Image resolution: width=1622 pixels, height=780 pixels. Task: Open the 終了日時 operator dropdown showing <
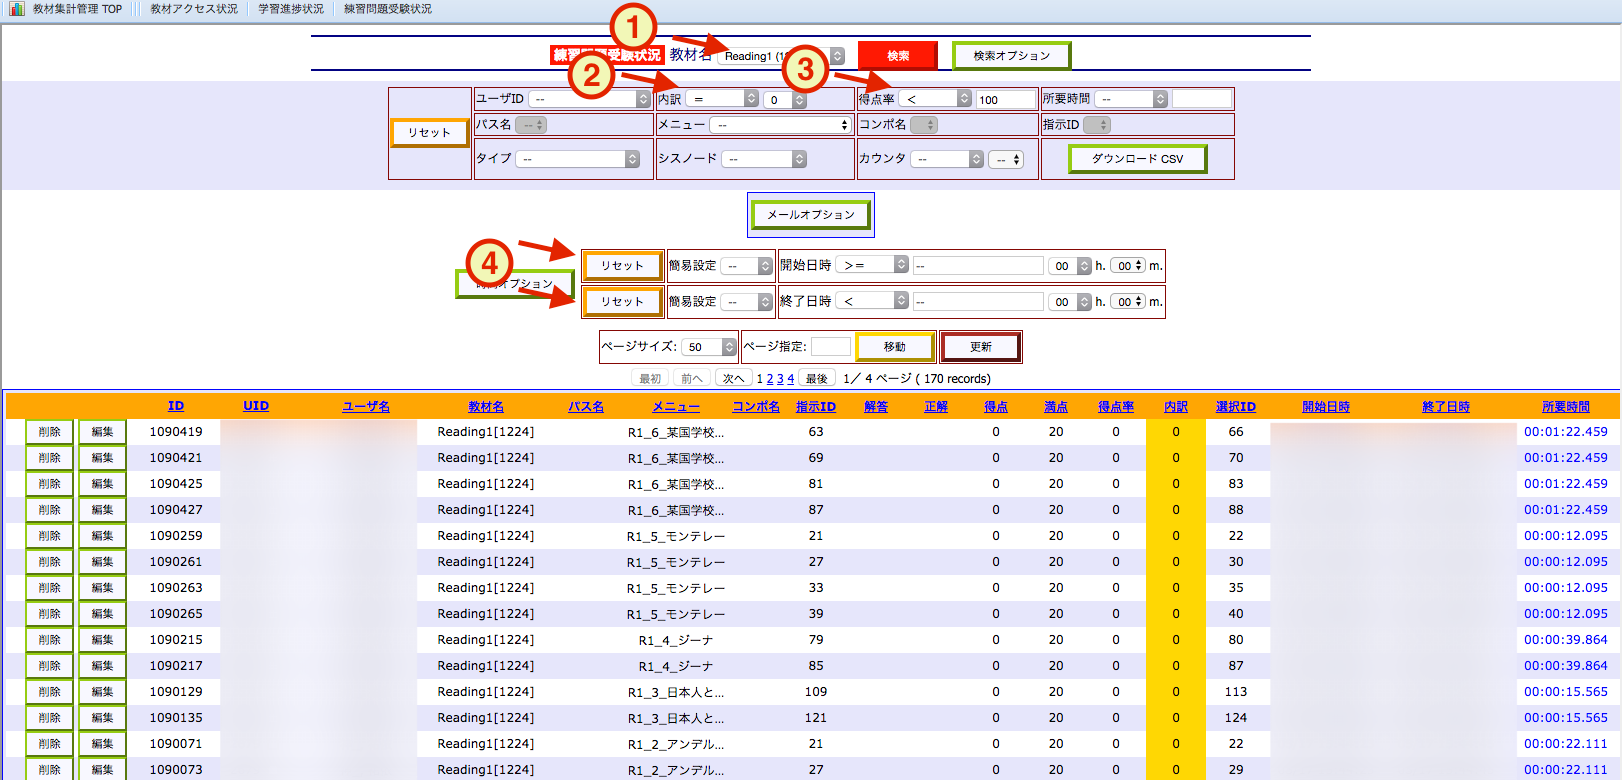(x=872, y=301)
